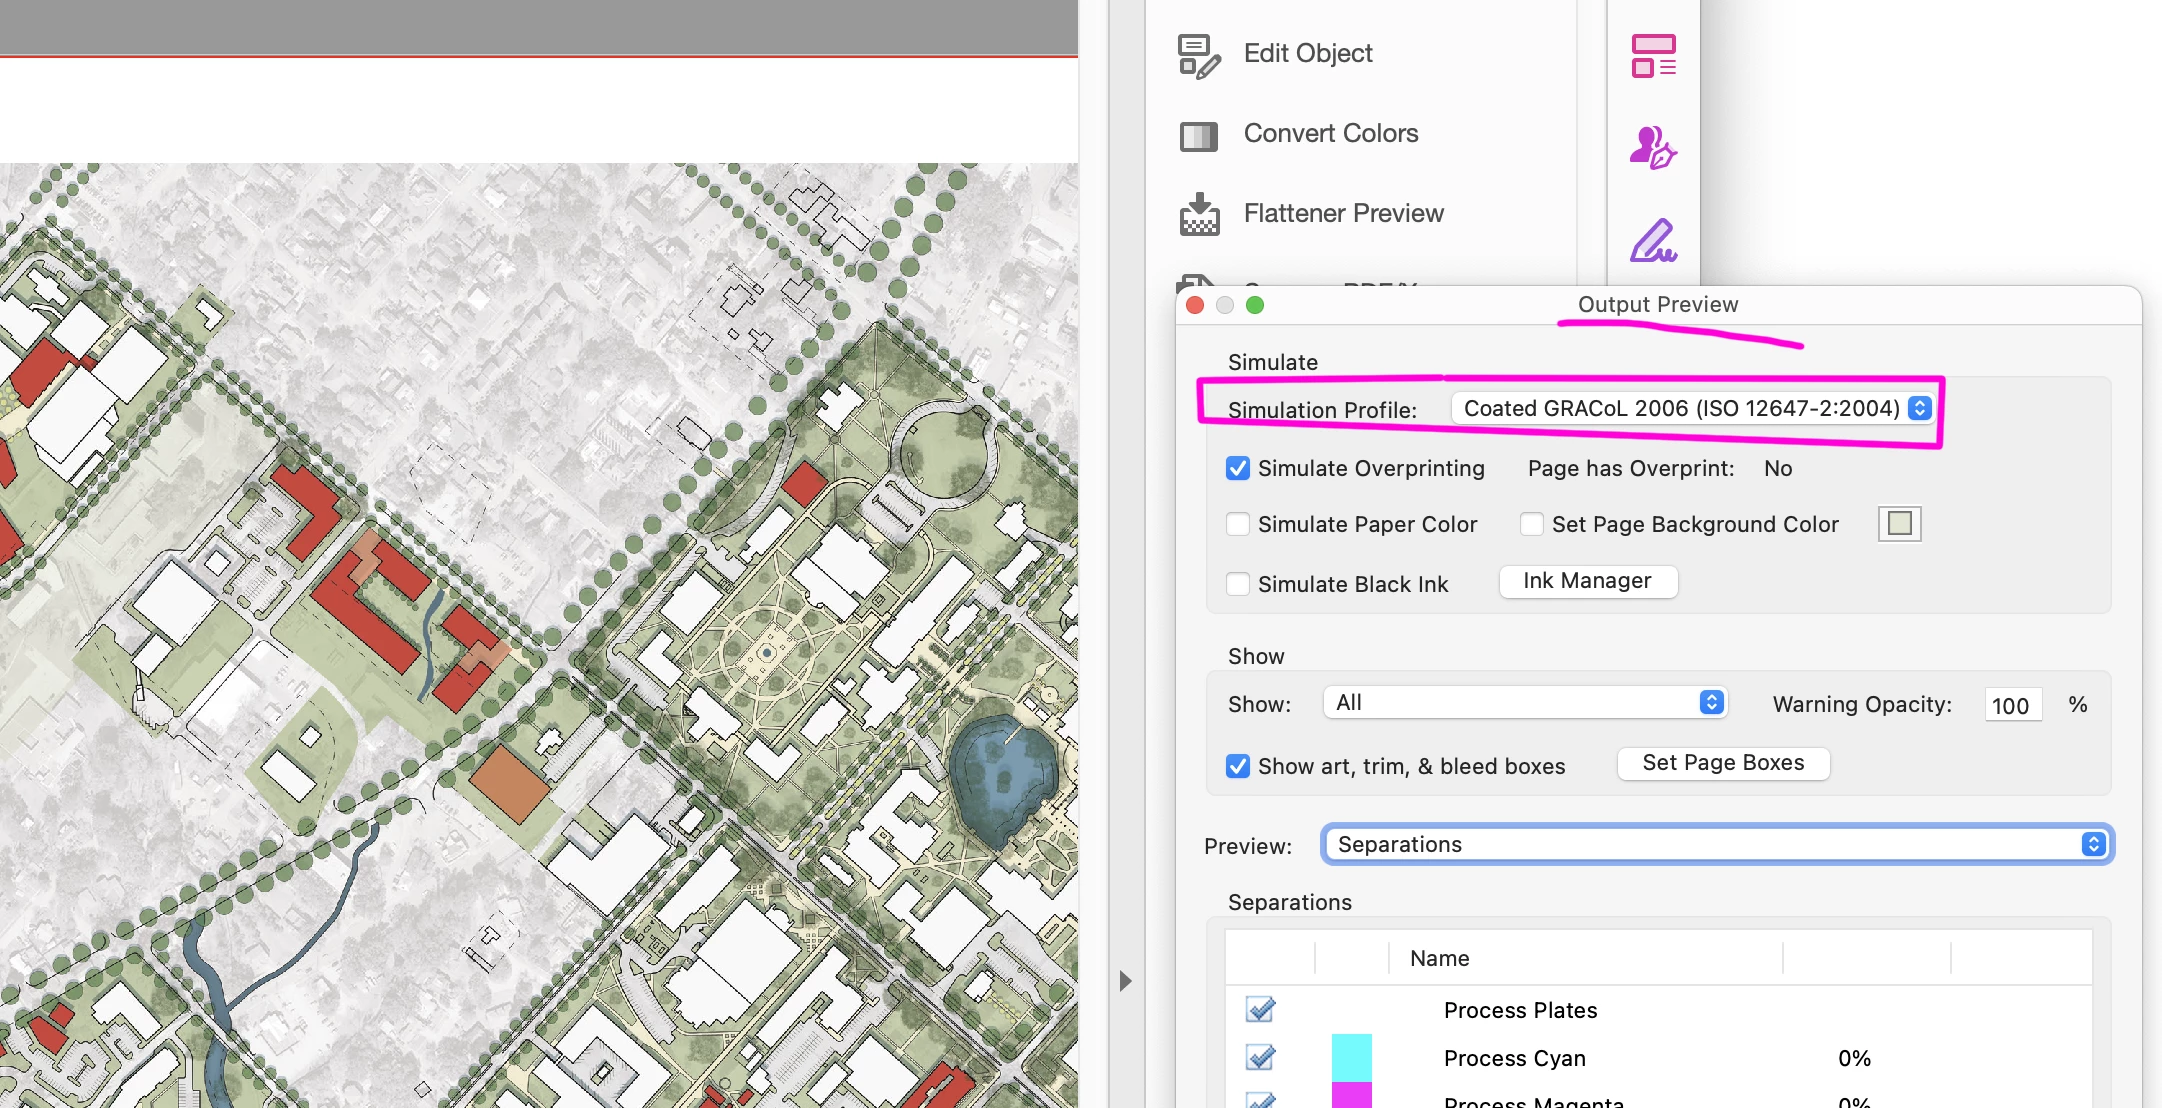Screen dimensions: 2162x1108
Task: Open the Show All dropdown
Action: (x=1525, y=702)
